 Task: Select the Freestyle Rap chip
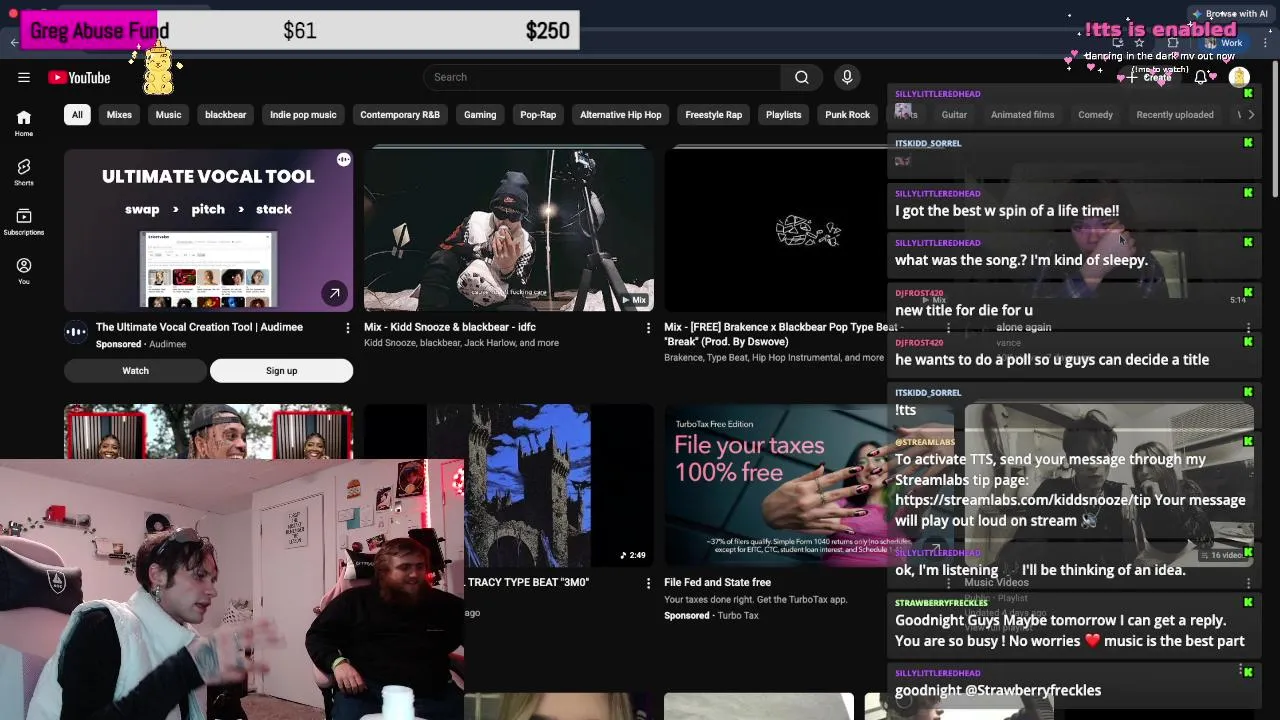tap(713, 115)
